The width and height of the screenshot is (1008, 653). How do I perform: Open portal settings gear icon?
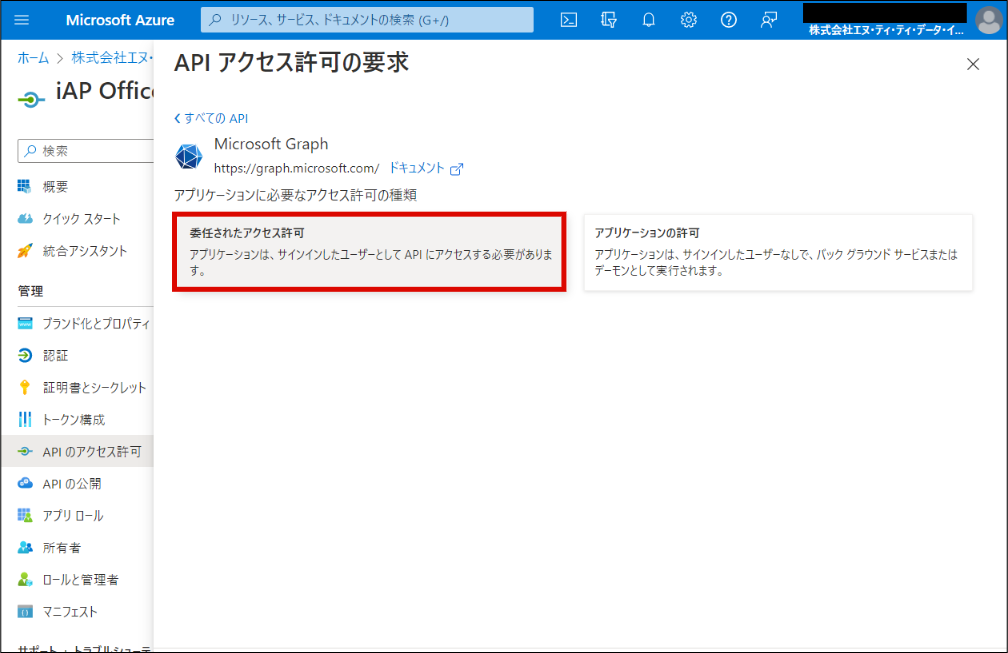pyautogui.click(x=688, y=20)
